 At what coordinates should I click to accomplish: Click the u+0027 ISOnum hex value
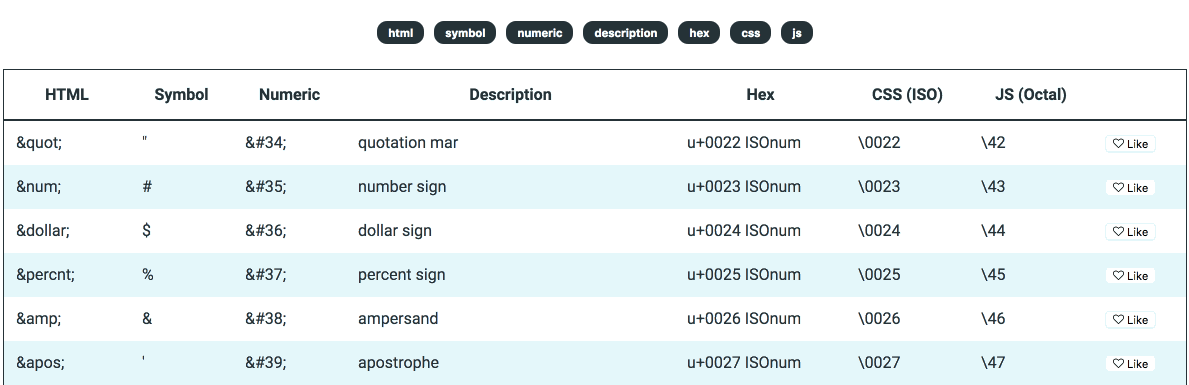[744, 362]
